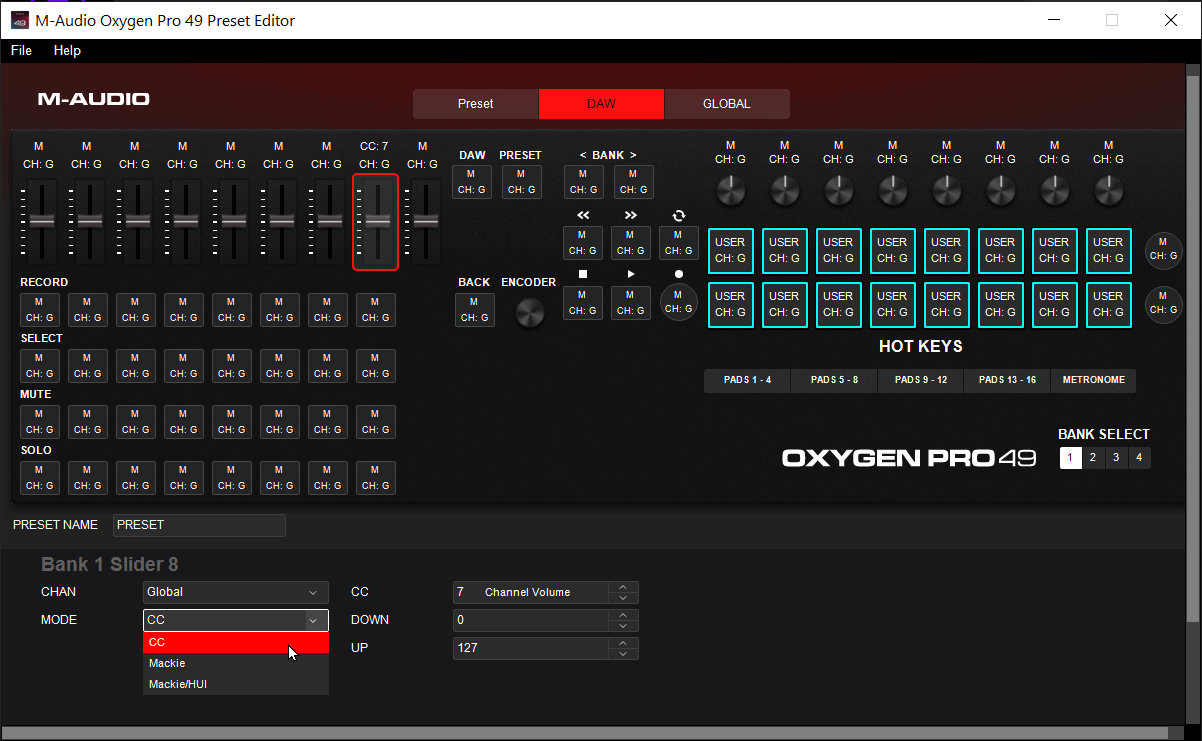Pick the fourth knob in the top row
Screen dimensions: 1202x741
pos(893,188)
